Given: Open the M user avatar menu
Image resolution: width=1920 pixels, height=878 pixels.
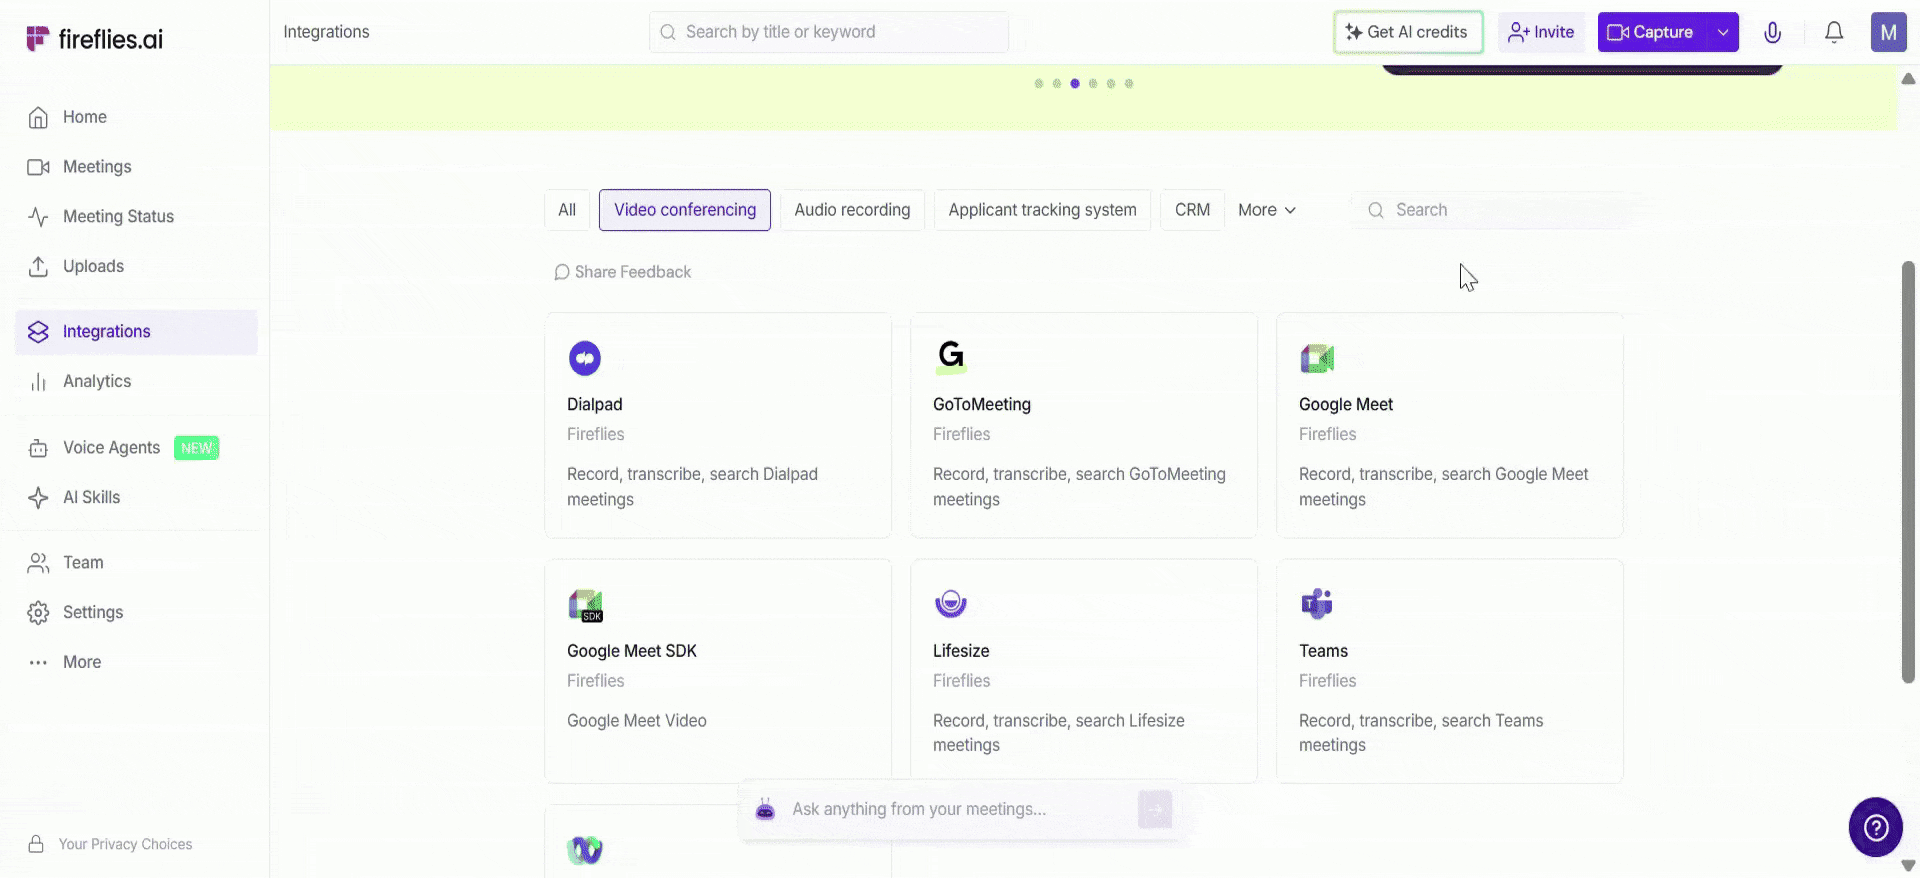Looking at the screenshot, I should [x=1888, y=32].
